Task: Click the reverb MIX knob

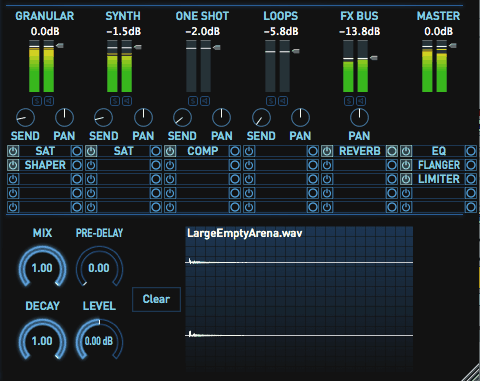Action: pyautogui.click(x=42, y=268)
